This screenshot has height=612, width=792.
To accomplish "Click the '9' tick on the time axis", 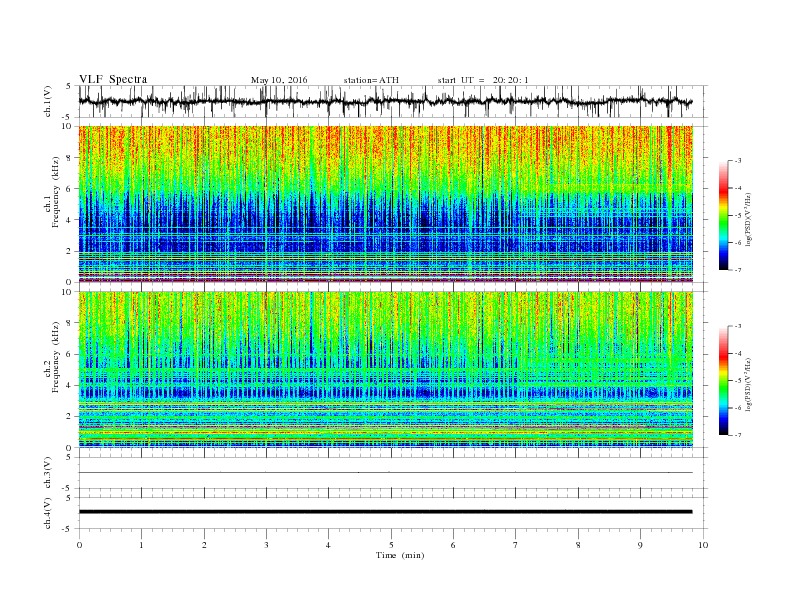I will click(640, 545).
